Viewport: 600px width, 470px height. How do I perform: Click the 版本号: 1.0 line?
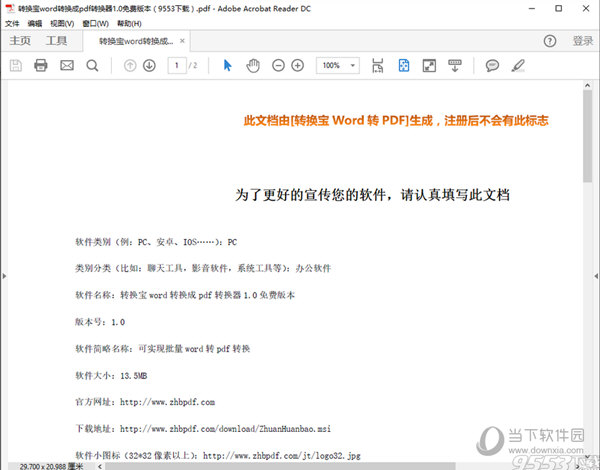tap(100, 322)
